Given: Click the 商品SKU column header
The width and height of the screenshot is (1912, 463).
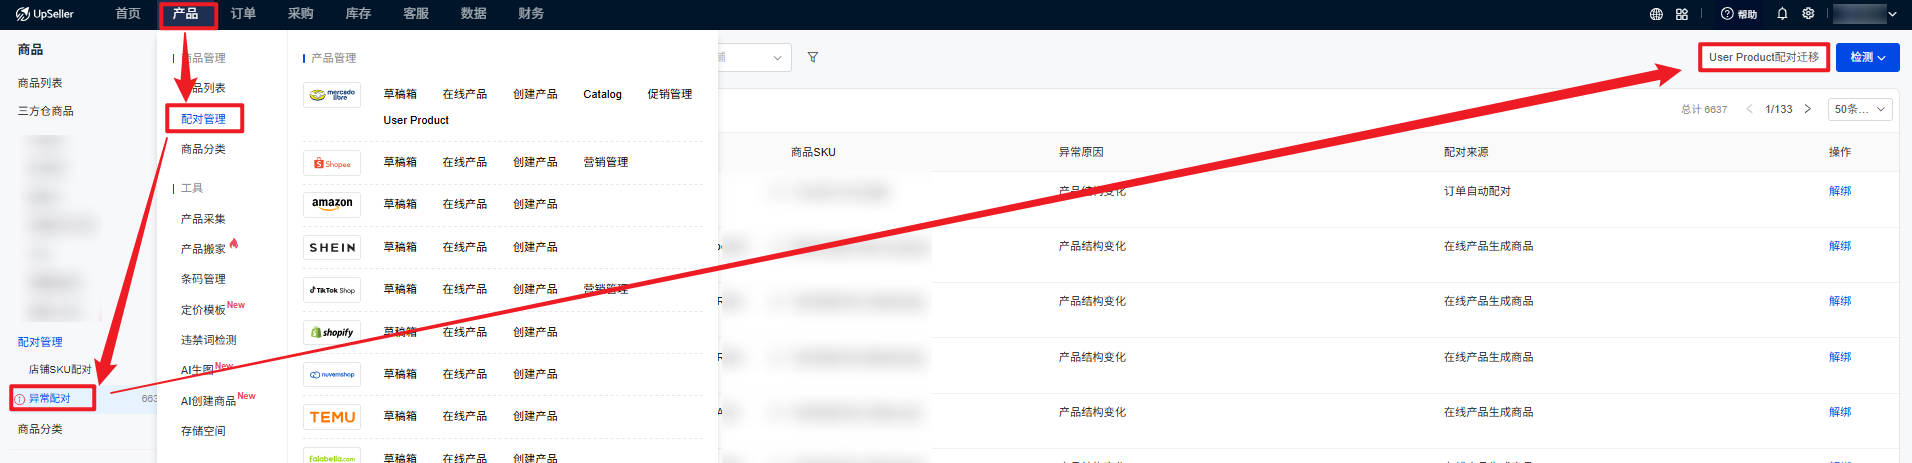Looking at the screenshot, I should click(x=813, y=152).
